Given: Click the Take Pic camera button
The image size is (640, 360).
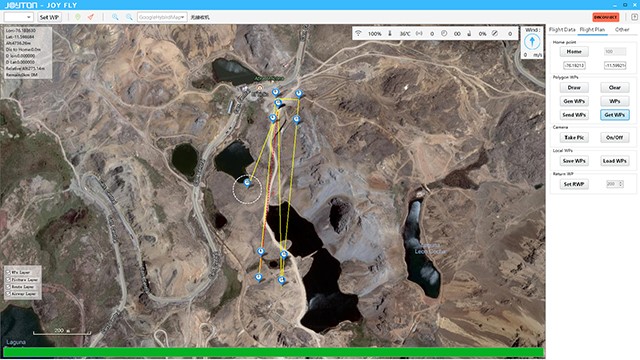Looking at the screenshot, I should coord(574,138).
